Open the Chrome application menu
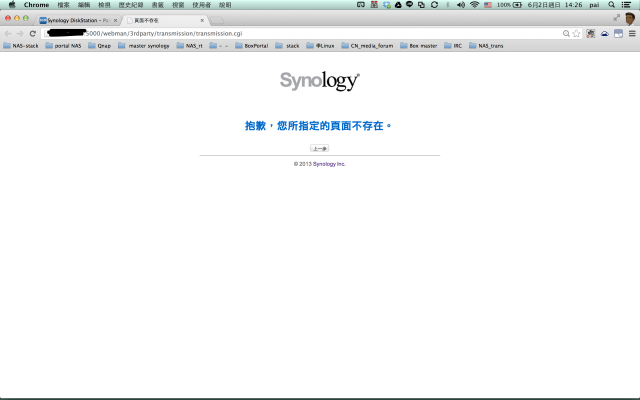 (x=36, y=4)
